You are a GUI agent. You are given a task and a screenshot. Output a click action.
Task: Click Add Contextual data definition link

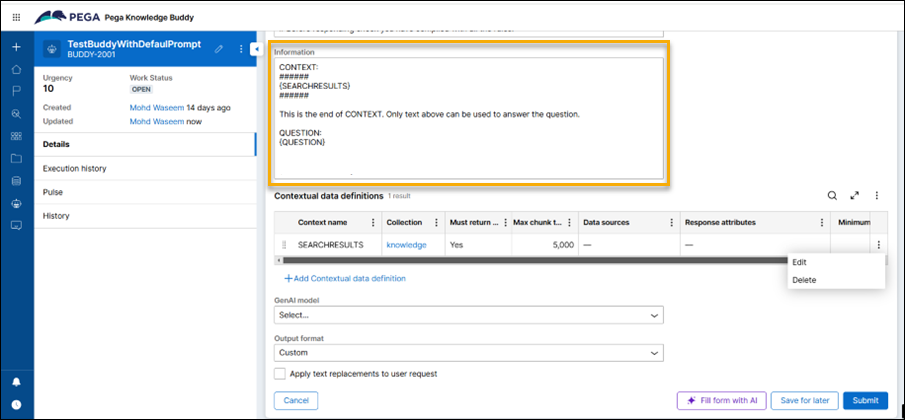tap(345, 279)
